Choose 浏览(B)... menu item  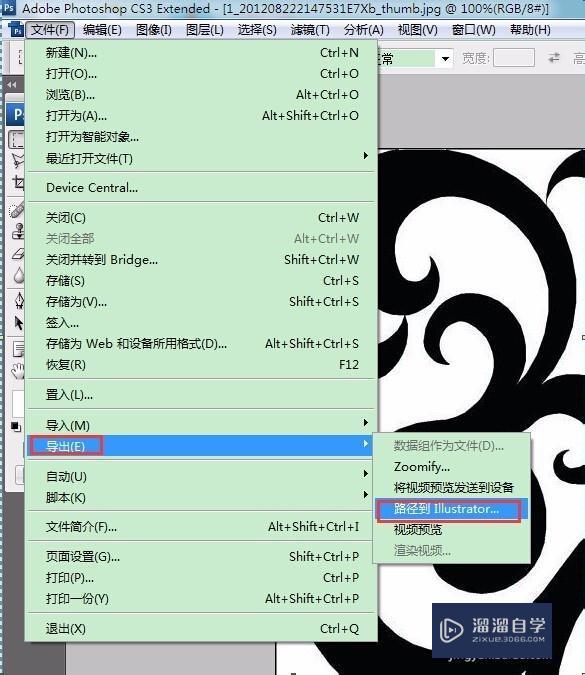pyautogui.click(x=202, y=95)
